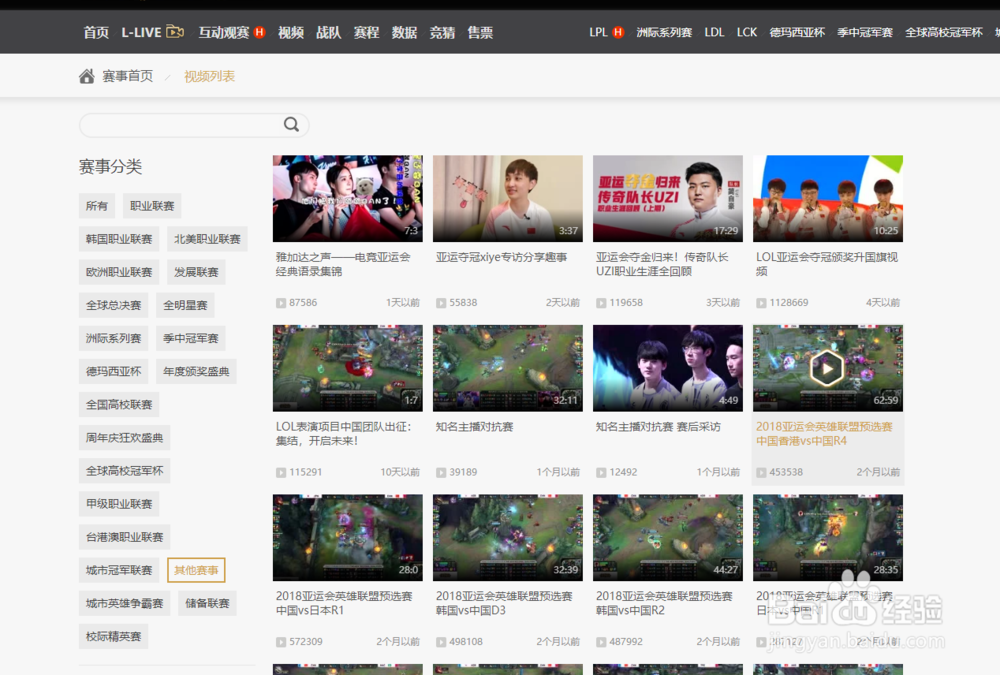The width and height of the screenshot is (1000, 675).
Task: Open LOL表演项目中国团队出征 thumbnail
Action: [x=348, y=368]
